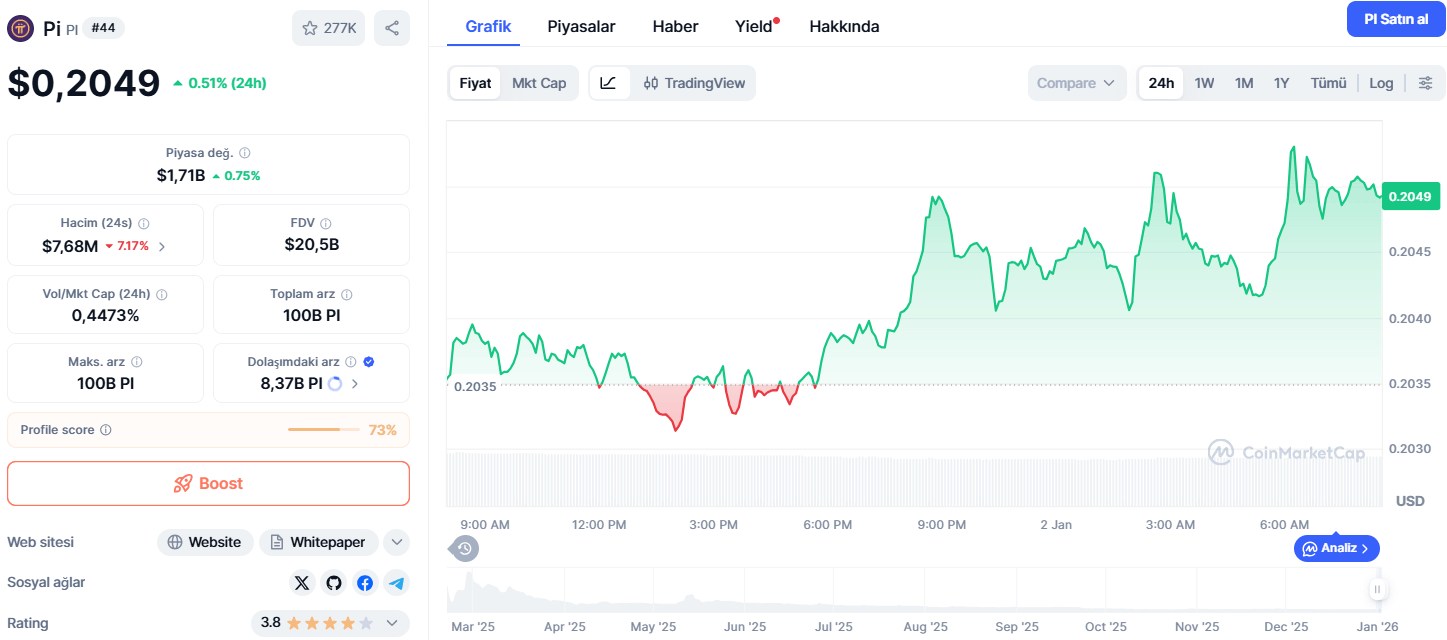
Task: Click the PI Satın al button
Action: pos(1396,19)
